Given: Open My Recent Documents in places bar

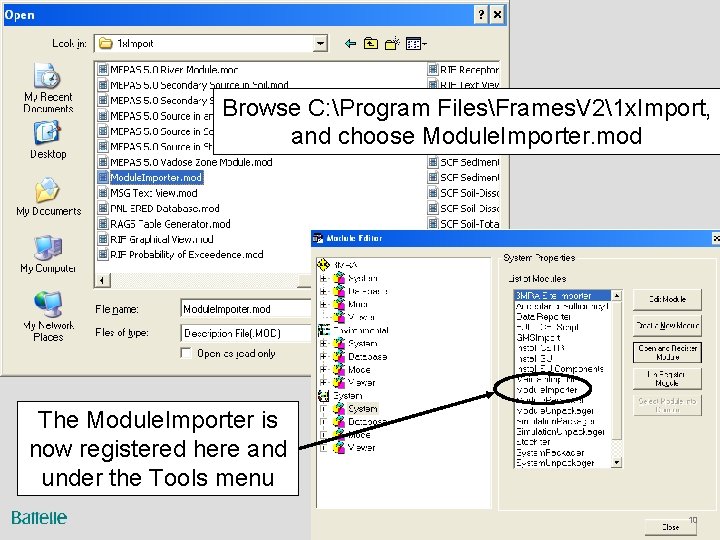Looking at the screenshot, I should 48,88.
